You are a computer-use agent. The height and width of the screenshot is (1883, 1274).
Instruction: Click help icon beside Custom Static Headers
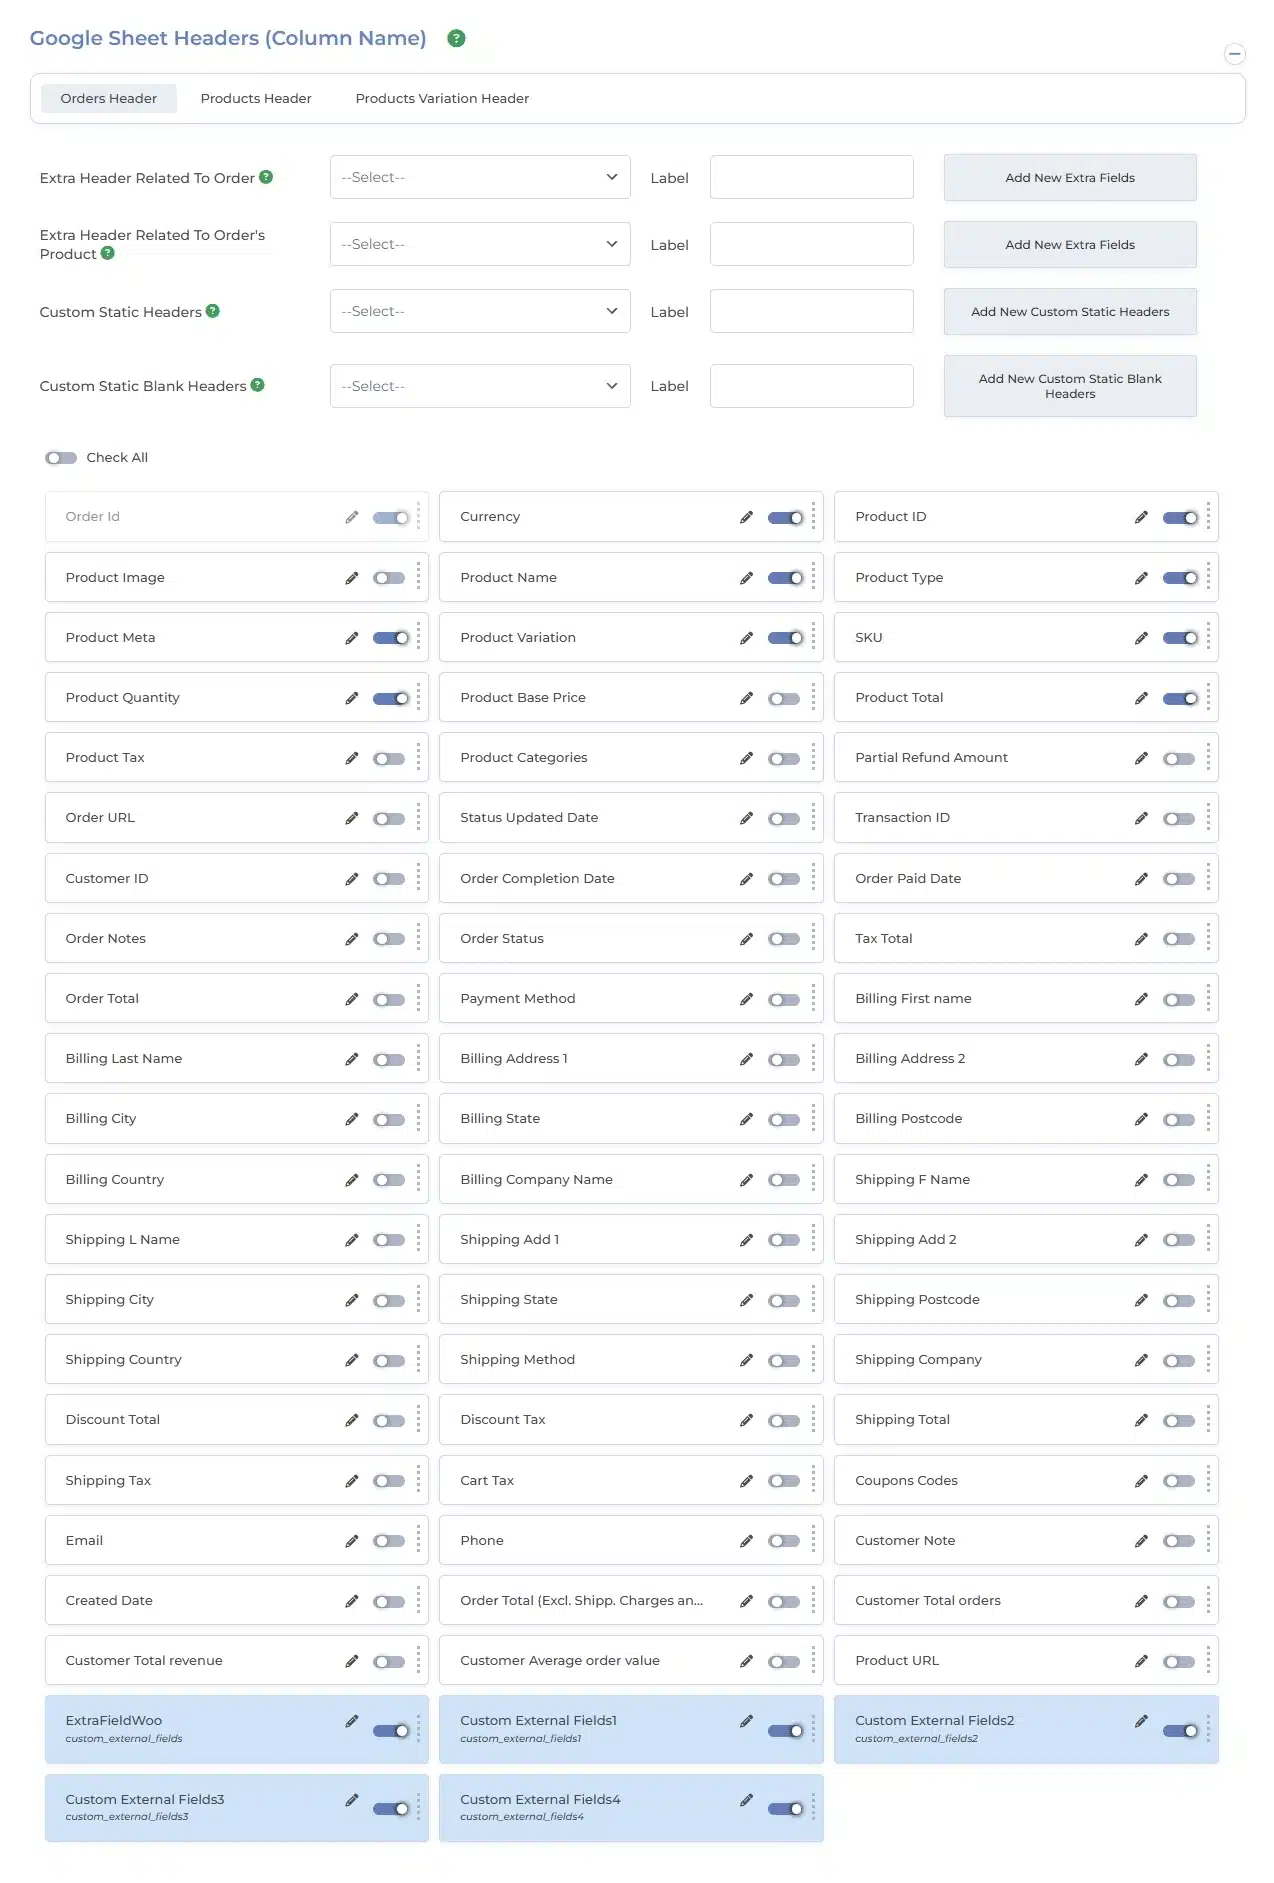(x=213, y=311)
